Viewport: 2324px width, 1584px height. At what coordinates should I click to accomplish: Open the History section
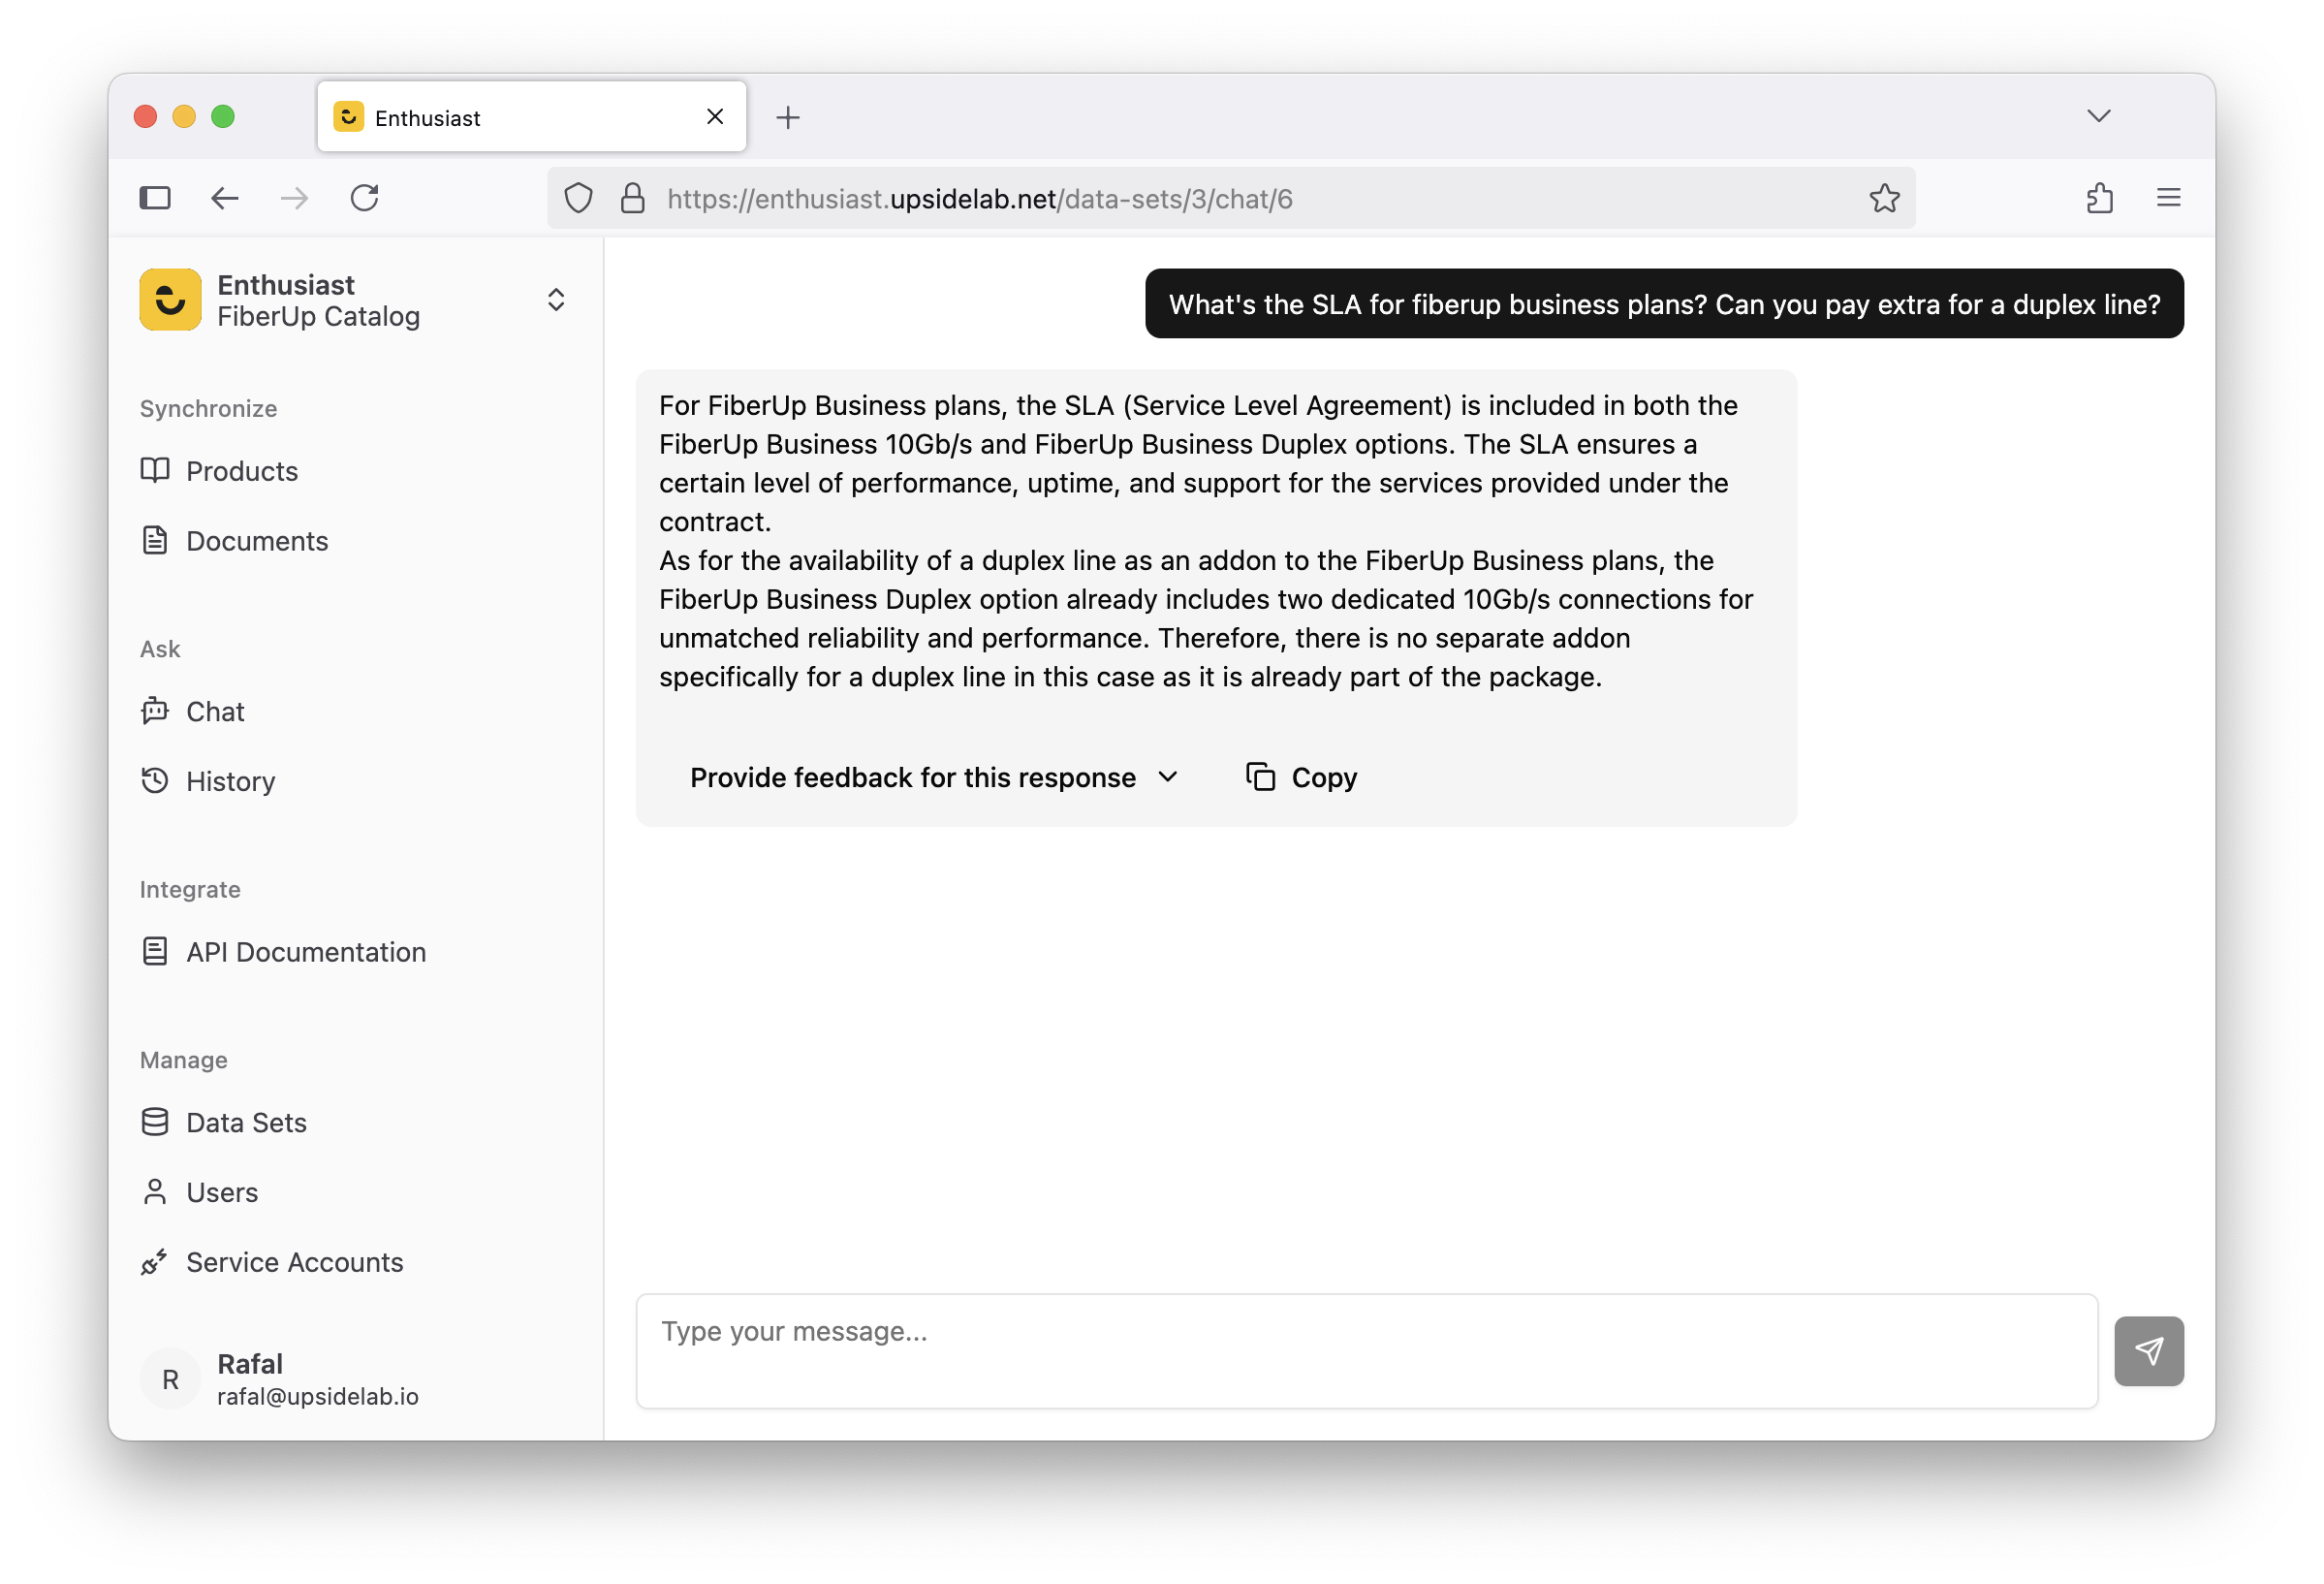click(230, 778)
